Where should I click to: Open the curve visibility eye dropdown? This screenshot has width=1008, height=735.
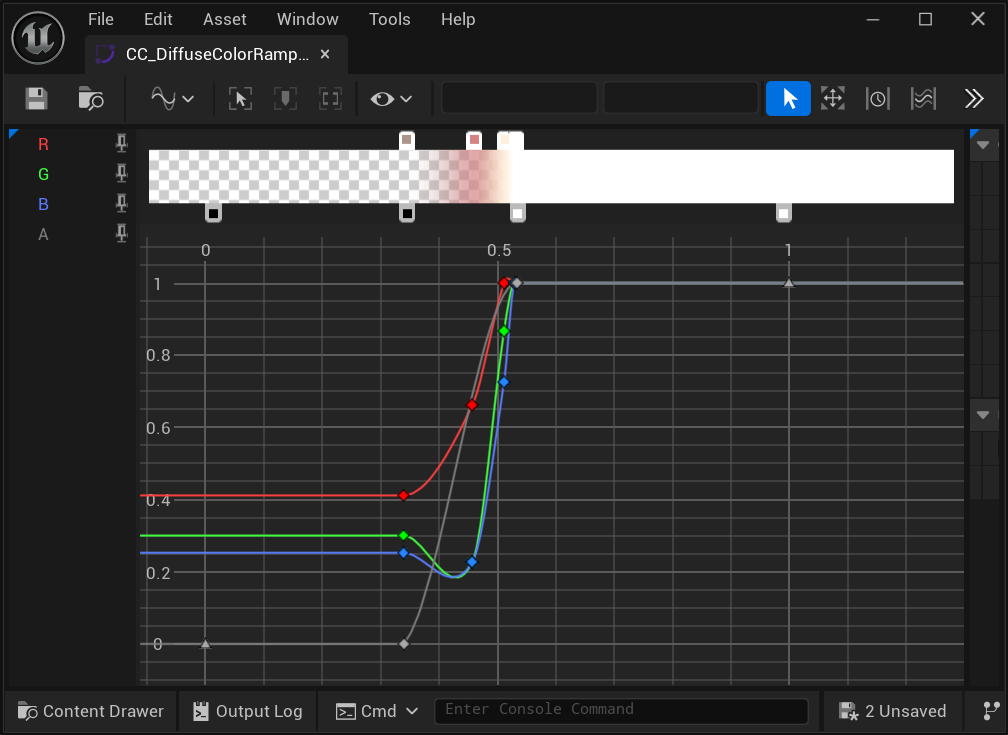(391, 99)
